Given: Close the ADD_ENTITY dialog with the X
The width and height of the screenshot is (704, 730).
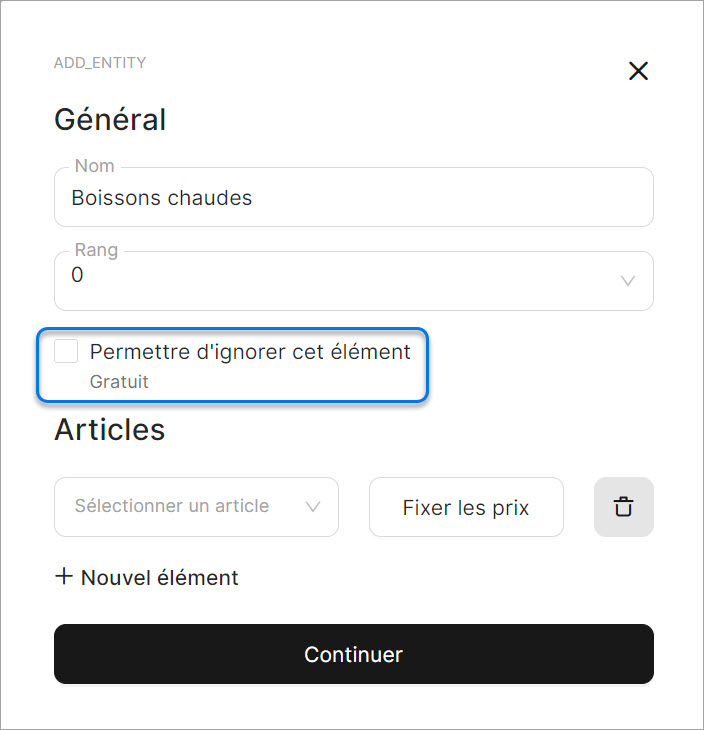Looking at the screenshot, I should pyautogui.click(x=638, y=71).
